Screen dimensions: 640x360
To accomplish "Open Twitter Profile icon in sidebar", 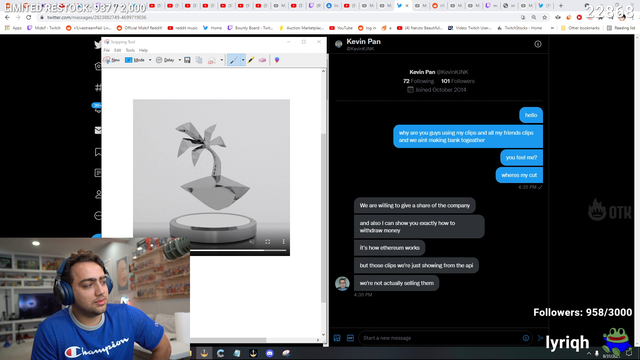I will pyautogui.click(x=98, y=194).
